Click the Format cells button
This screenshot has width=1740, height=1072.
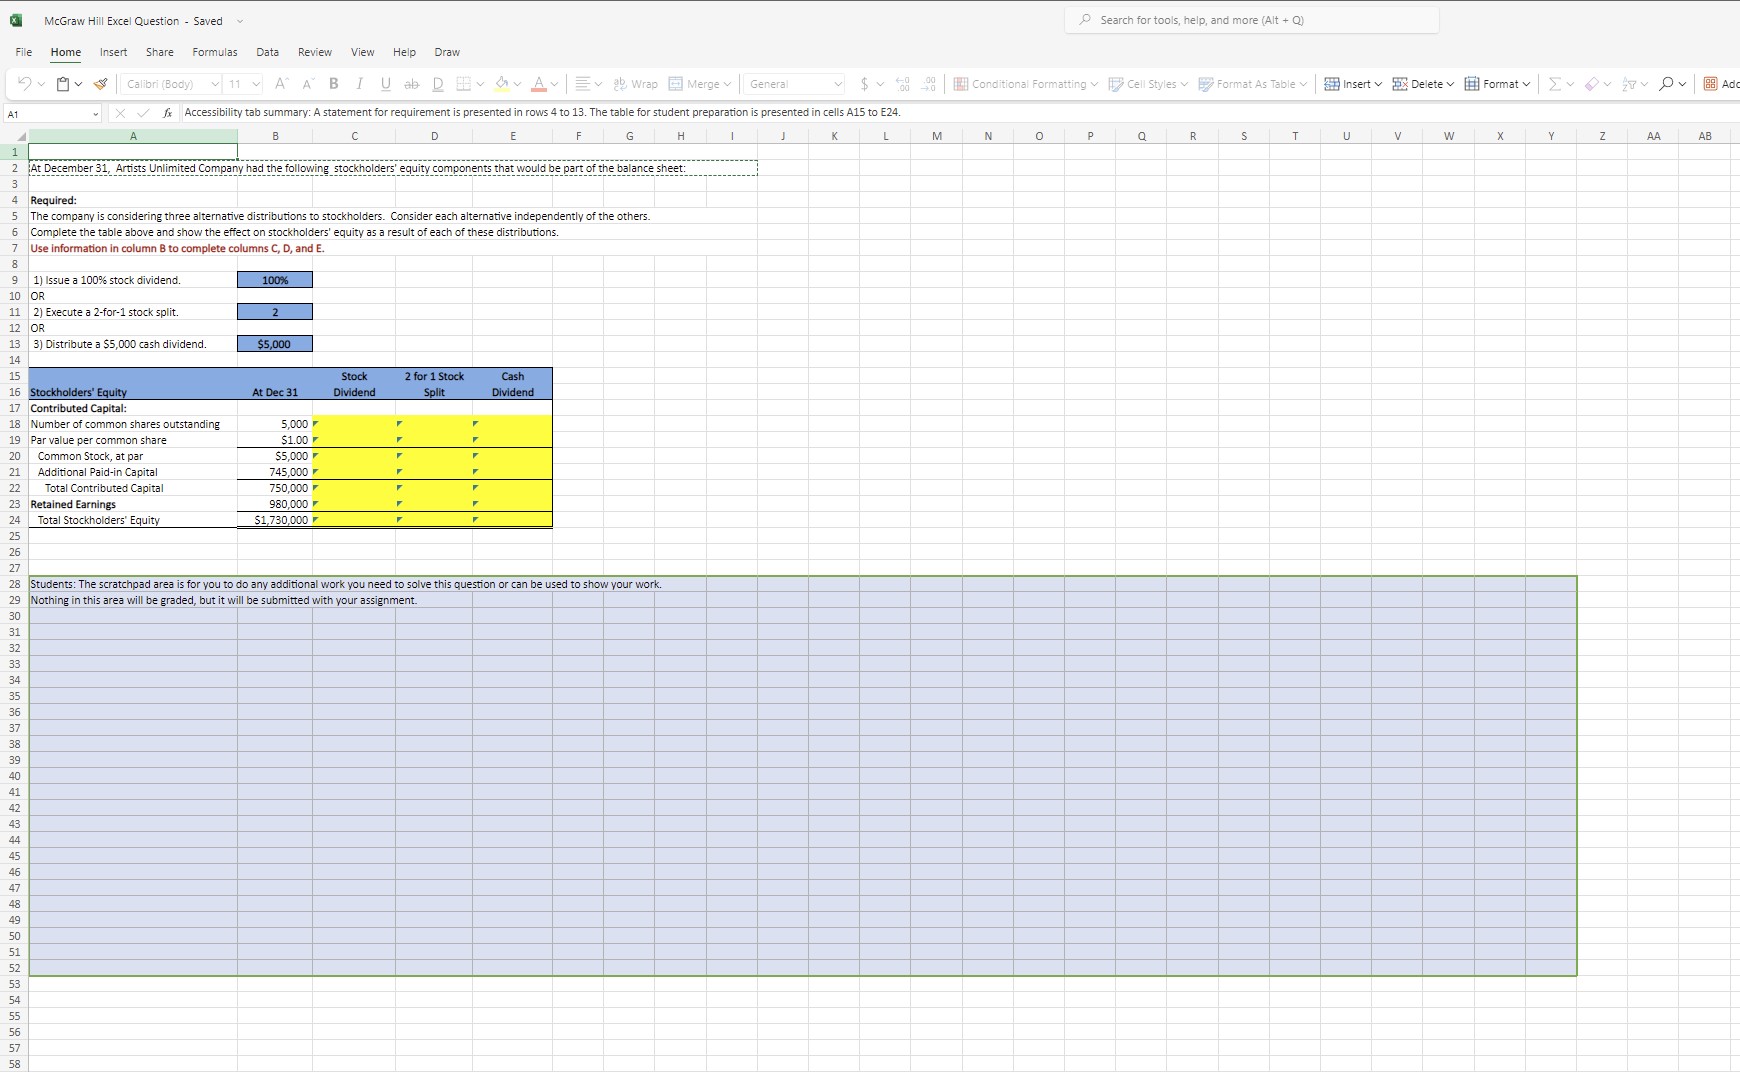pyautogui.click(x=1497, y=84)
